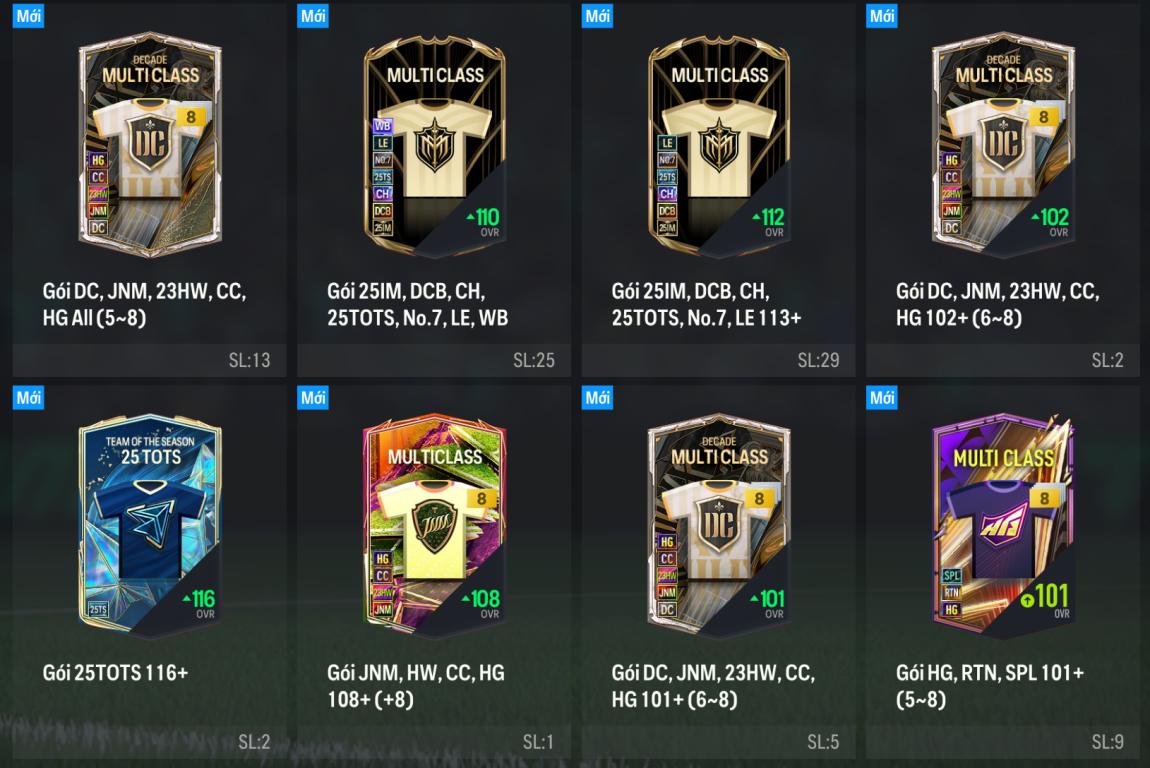Click the SPL class icon on the purple card
1150x768 pixels.
tap(951, 576)
